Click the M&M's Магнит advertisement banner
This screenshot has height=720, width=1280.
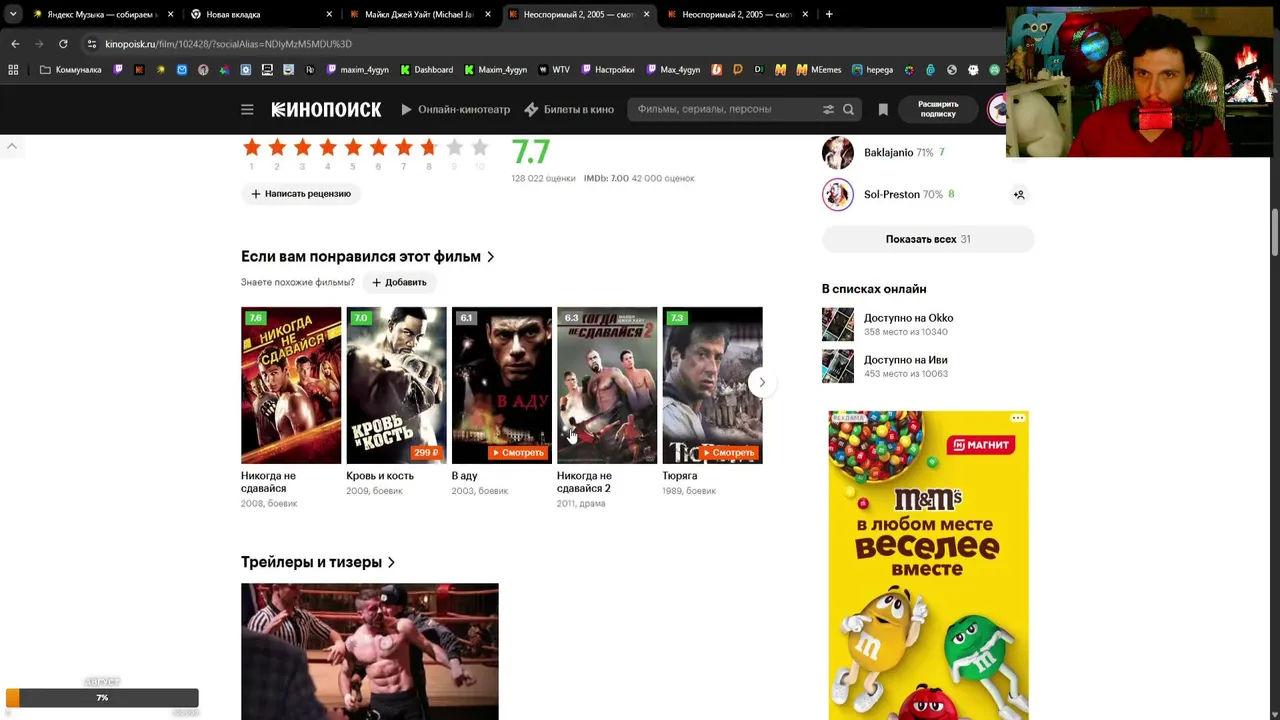[928, 565]
